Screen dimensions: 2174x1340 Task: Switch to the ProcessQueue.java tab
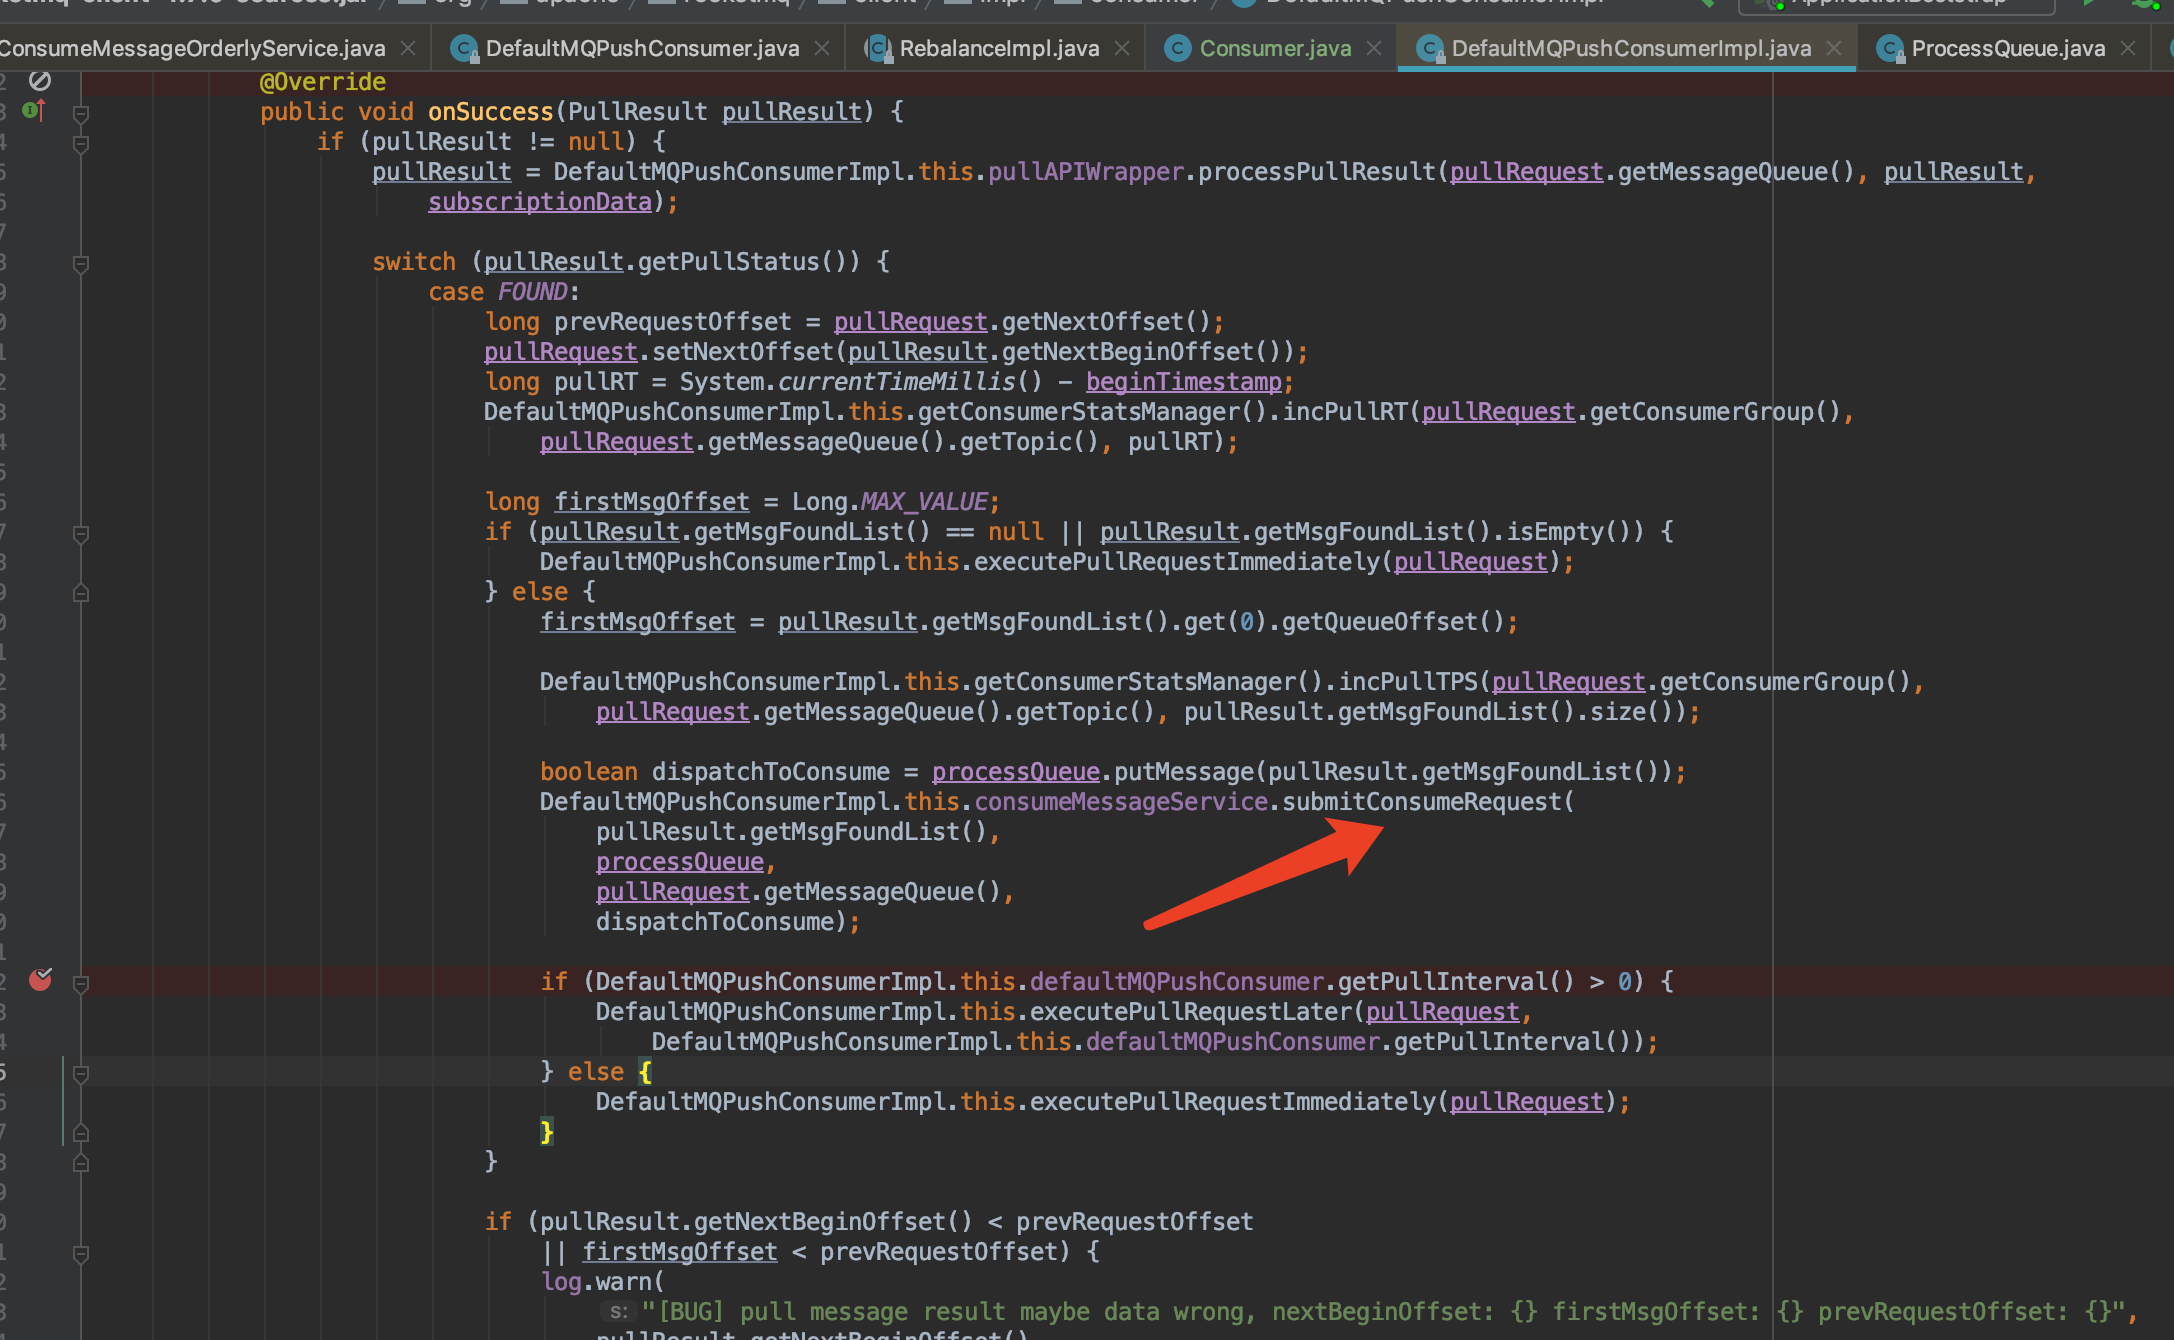(2007, 48)
